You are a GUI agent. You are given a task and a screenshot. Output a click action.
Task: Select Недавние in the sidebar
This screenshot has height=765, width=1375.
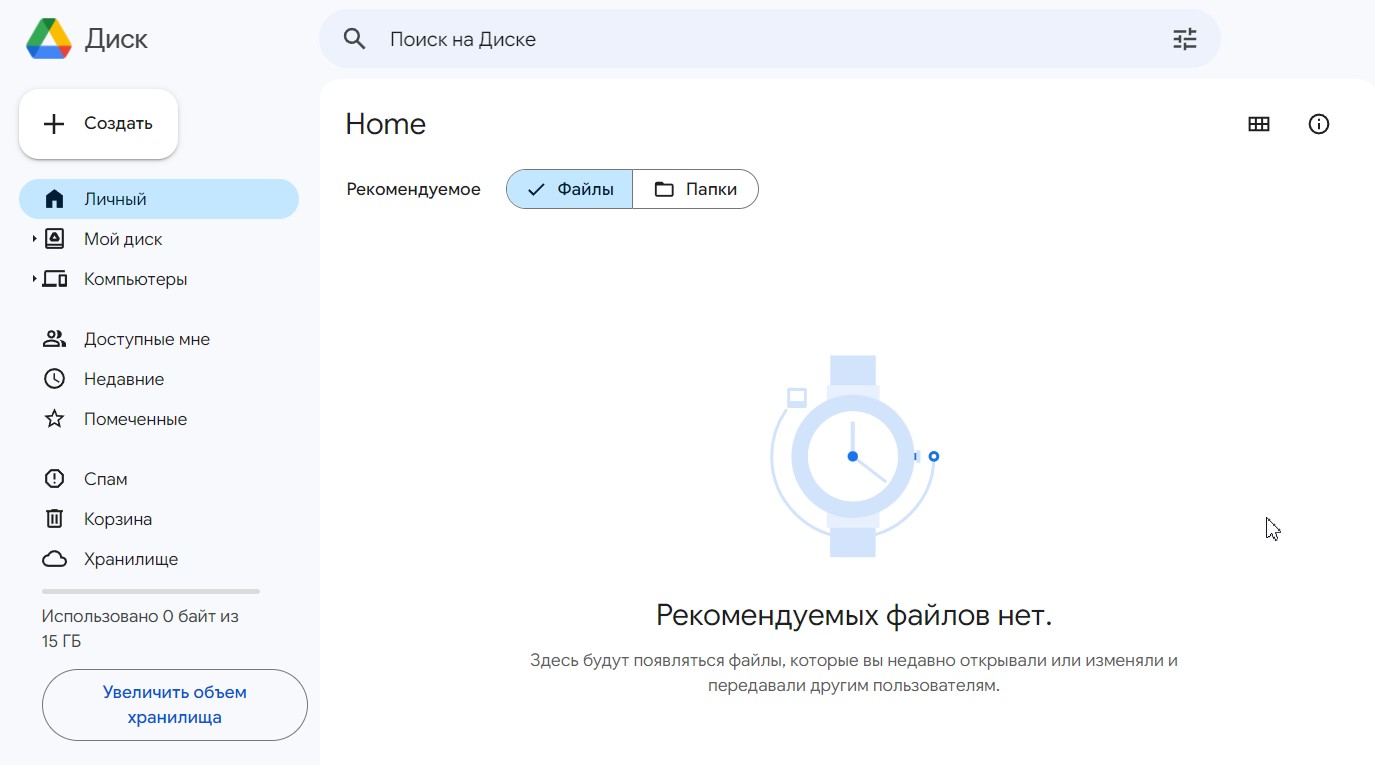click(x=122, y=378)
